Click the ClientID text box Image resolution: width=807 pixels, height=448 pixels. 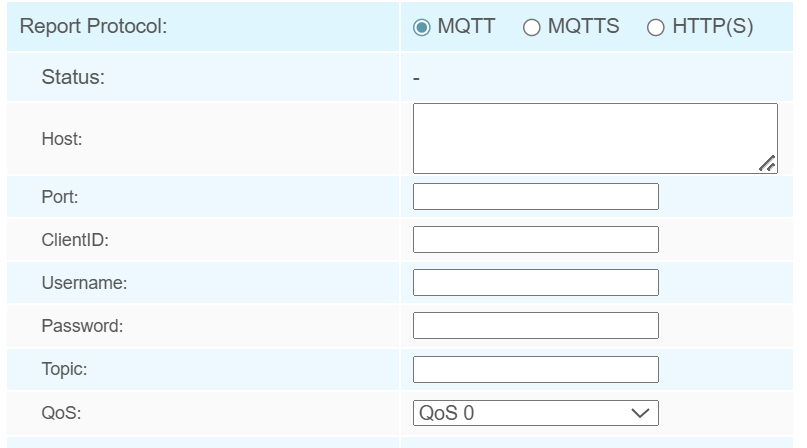click(x=535, y=240)
